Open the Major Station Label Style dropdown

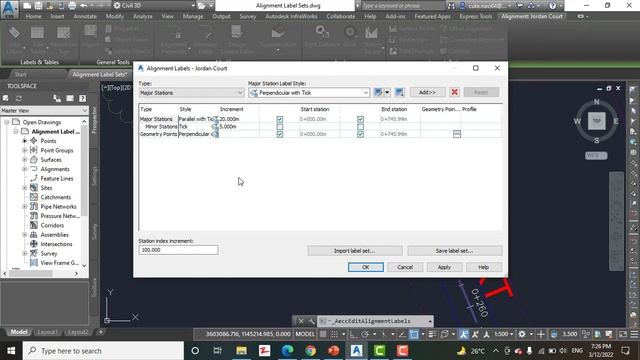click(309, 93)
